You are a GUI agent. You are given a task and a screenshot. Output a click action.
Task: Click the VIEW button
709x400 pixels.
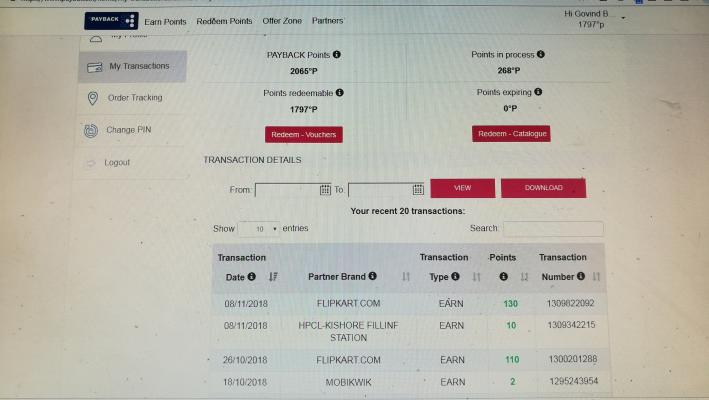pos(463,188)
